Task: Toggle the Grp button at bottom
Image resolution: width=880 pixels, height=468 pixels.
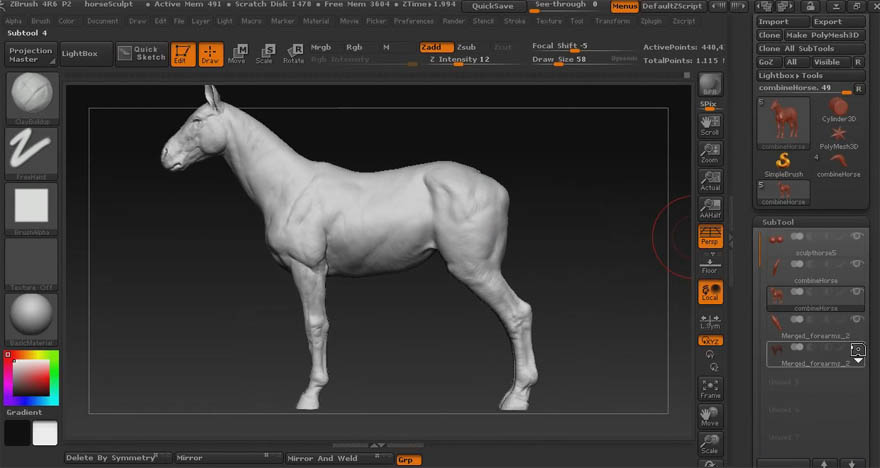Action: pyautogui.click(x=409, y=460)
